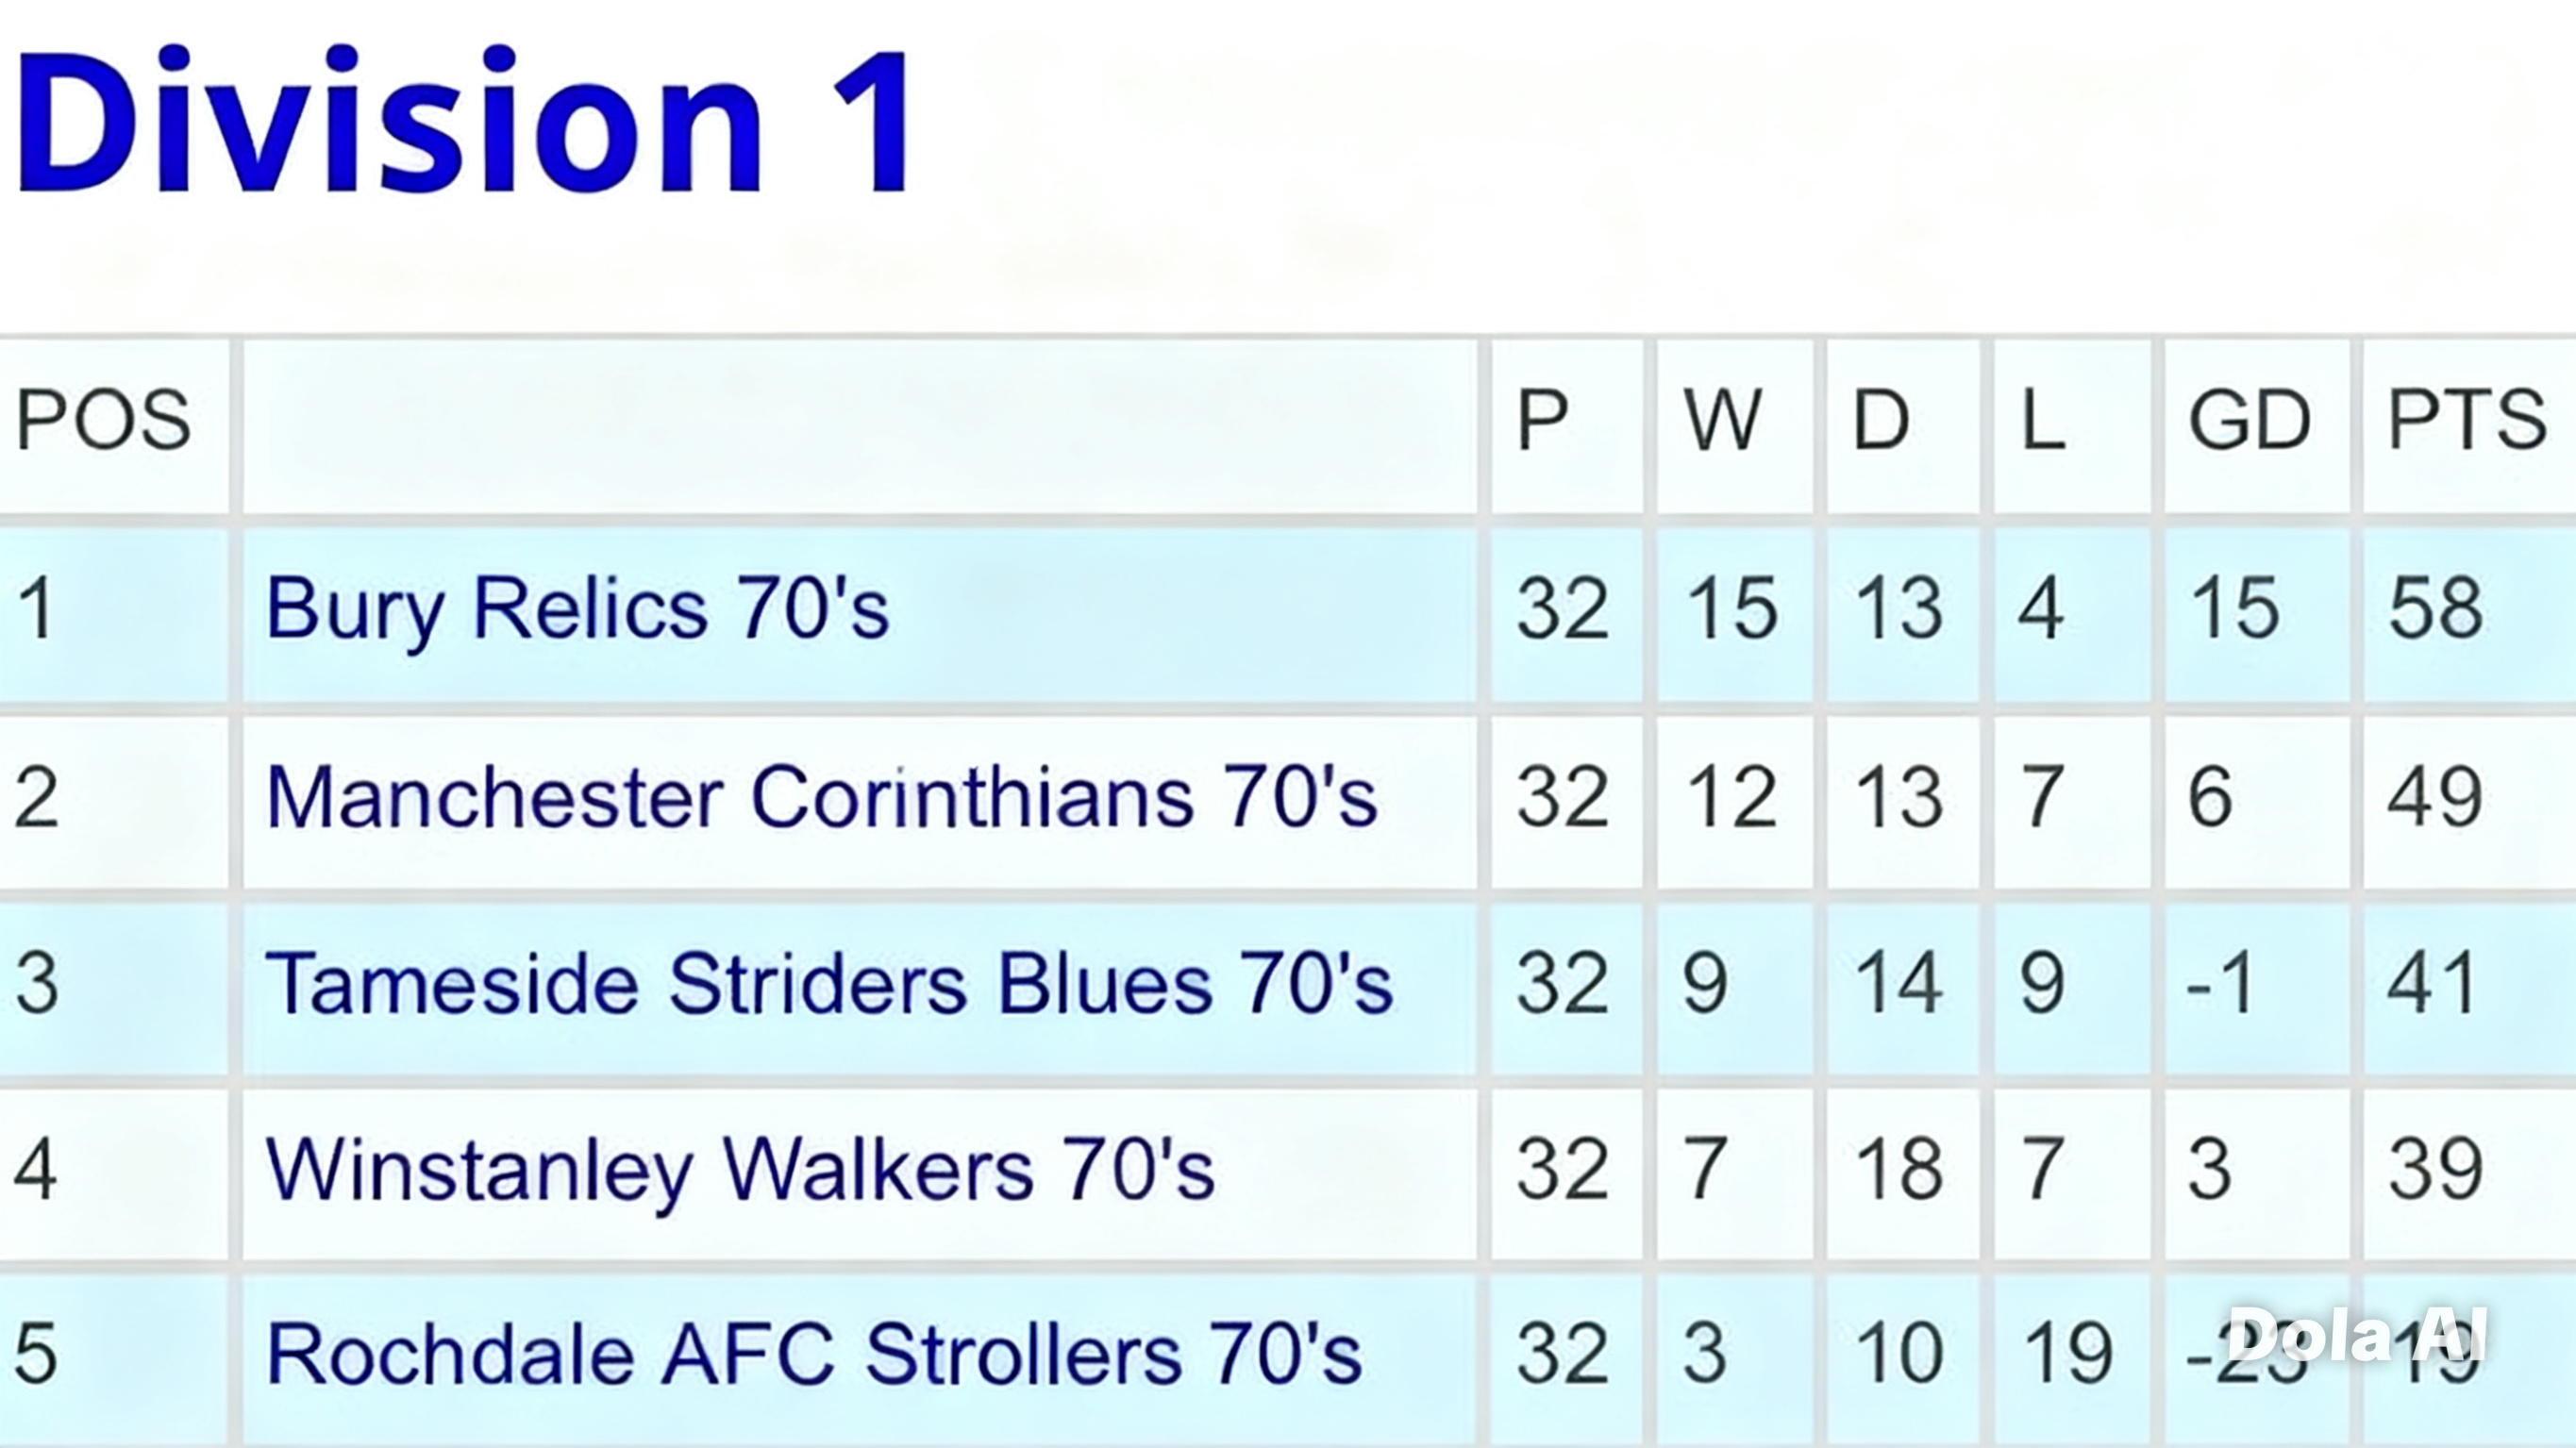The width and height of the screenshot is (2576, 1448).
Task: Click position number 3 in the table
Action: tap(37, 983)
